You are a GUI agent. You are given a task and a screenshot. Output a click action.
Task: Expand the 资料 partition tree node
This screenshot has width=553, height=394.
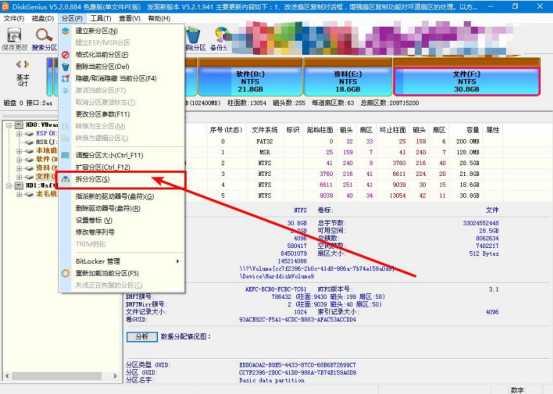(19, 168)
